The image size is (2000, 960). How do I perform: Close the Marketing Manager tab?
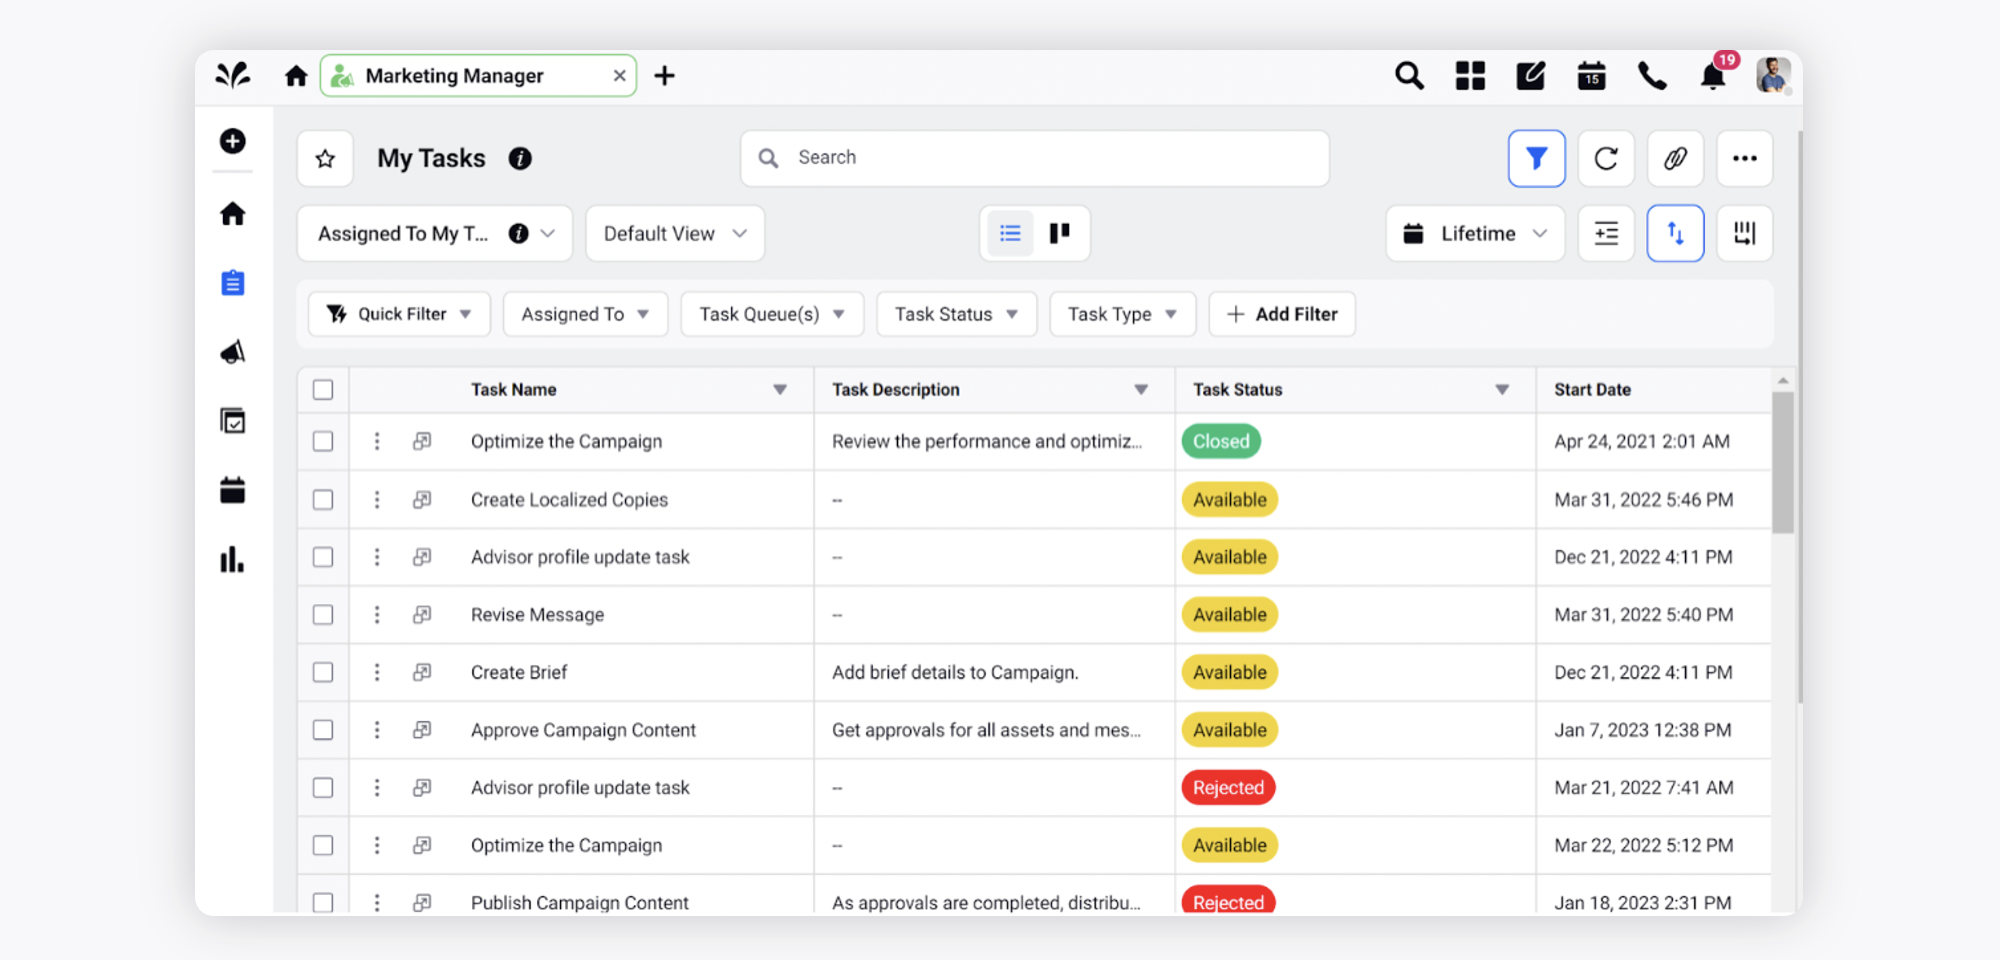coord(619,76)
